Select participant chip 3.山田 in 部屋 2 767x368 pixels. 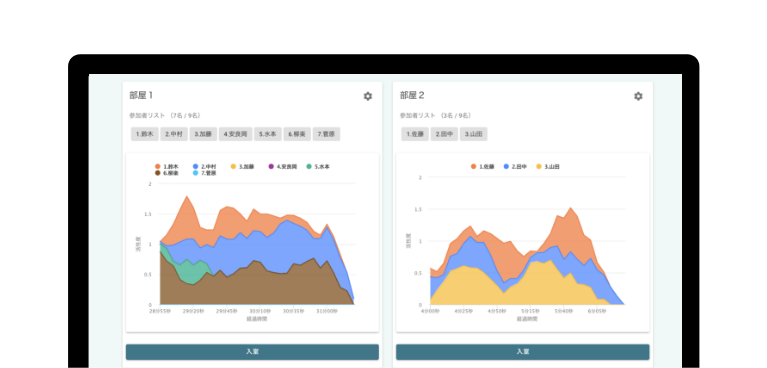click(474, 134)
